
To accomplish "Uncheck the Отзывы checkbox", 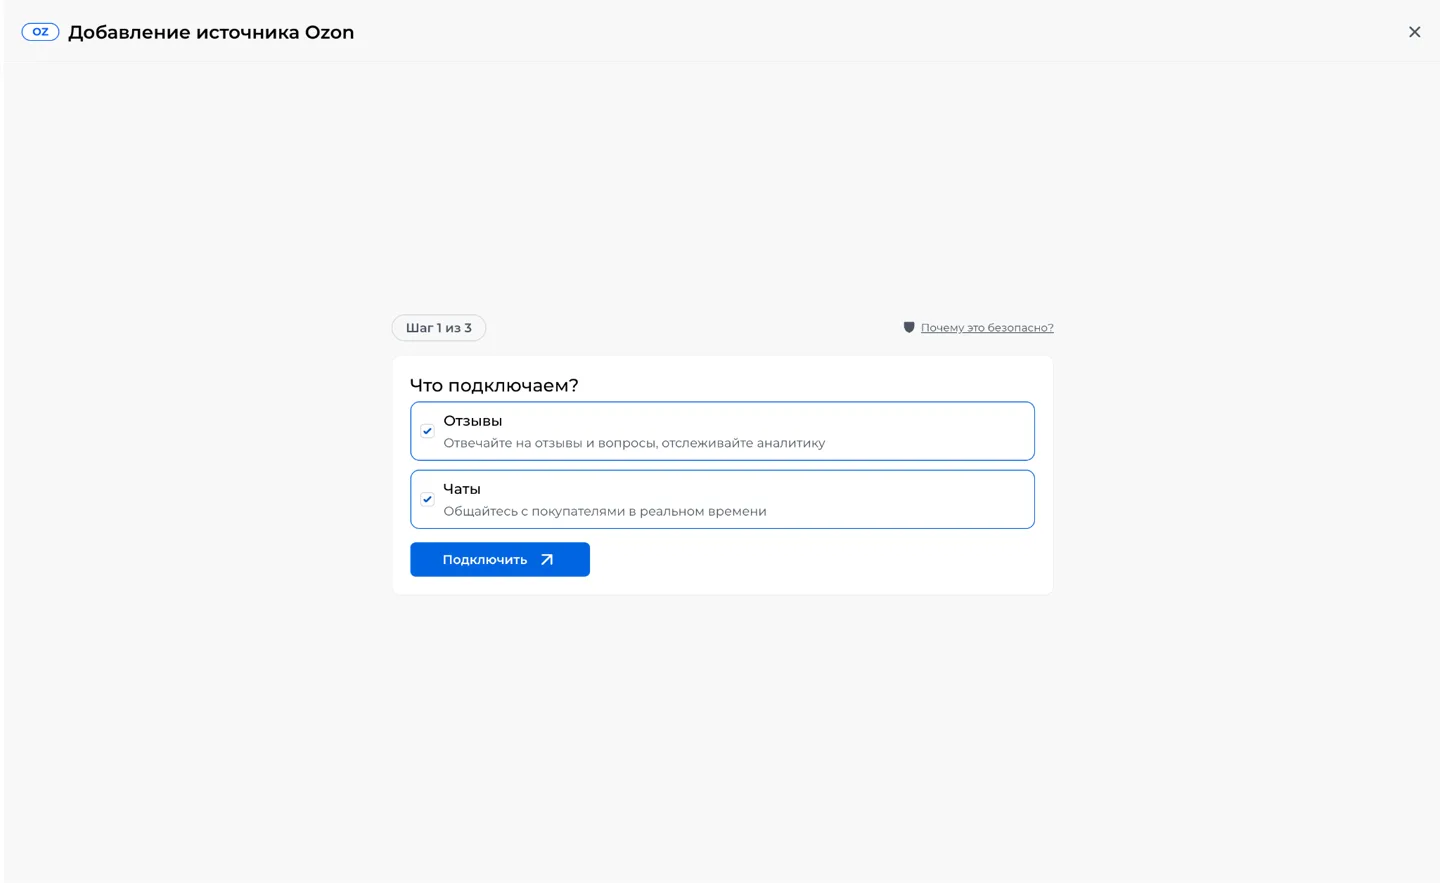I will [x=427, y=431].
